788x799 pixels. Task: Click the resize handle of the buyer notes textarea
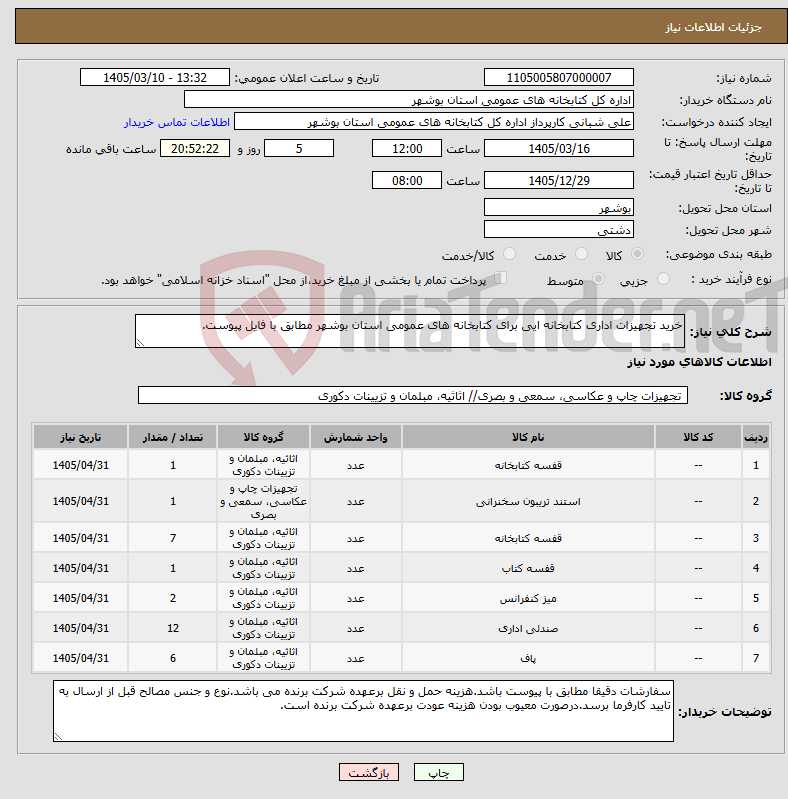pos(58,737)
